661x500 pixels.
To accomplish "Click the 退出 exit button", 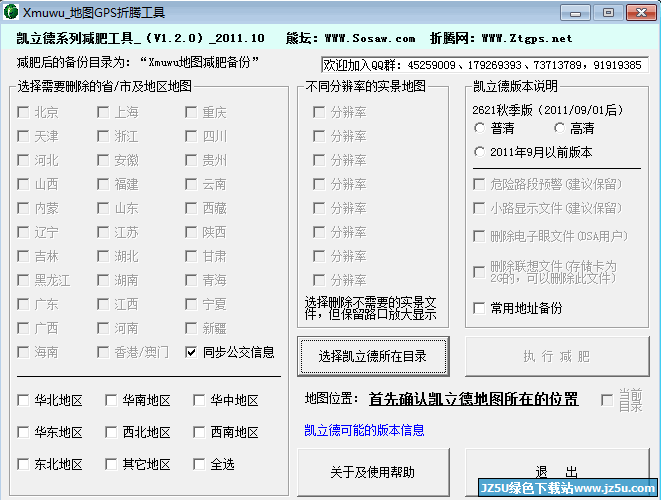I will click(x=557, y=472).
